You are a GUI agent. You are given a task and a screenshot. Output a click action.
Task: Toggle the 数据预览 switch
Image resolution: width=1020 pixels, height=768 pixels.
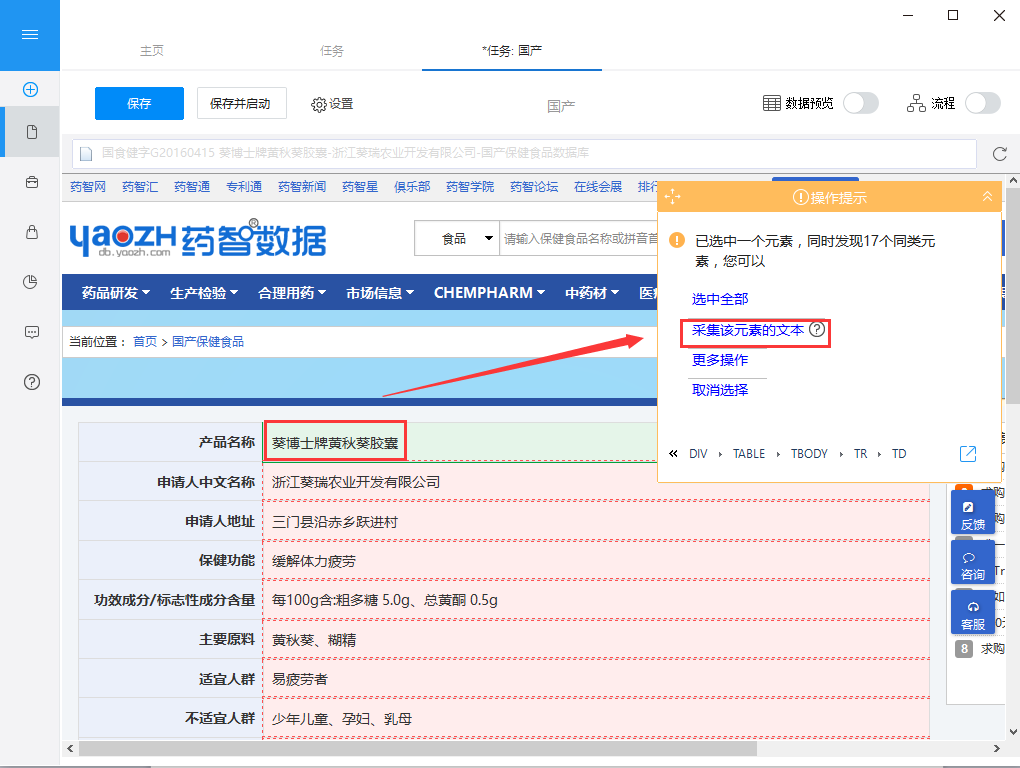861,103
